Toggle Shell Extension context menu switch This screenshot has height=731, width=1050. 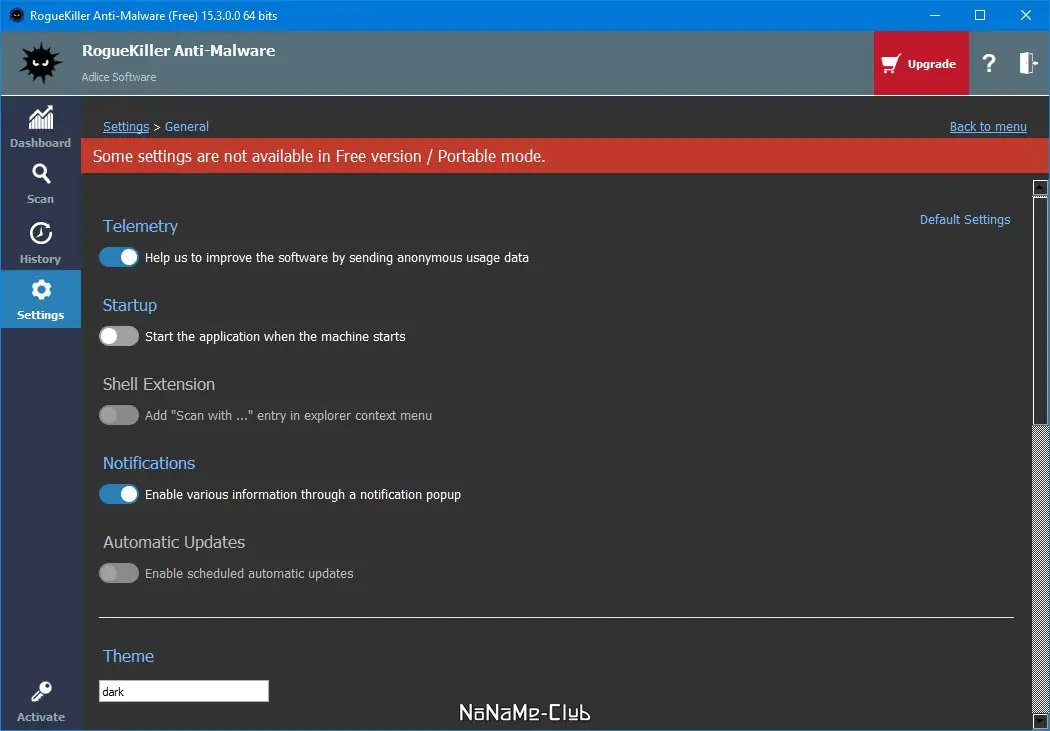(119, 415)
